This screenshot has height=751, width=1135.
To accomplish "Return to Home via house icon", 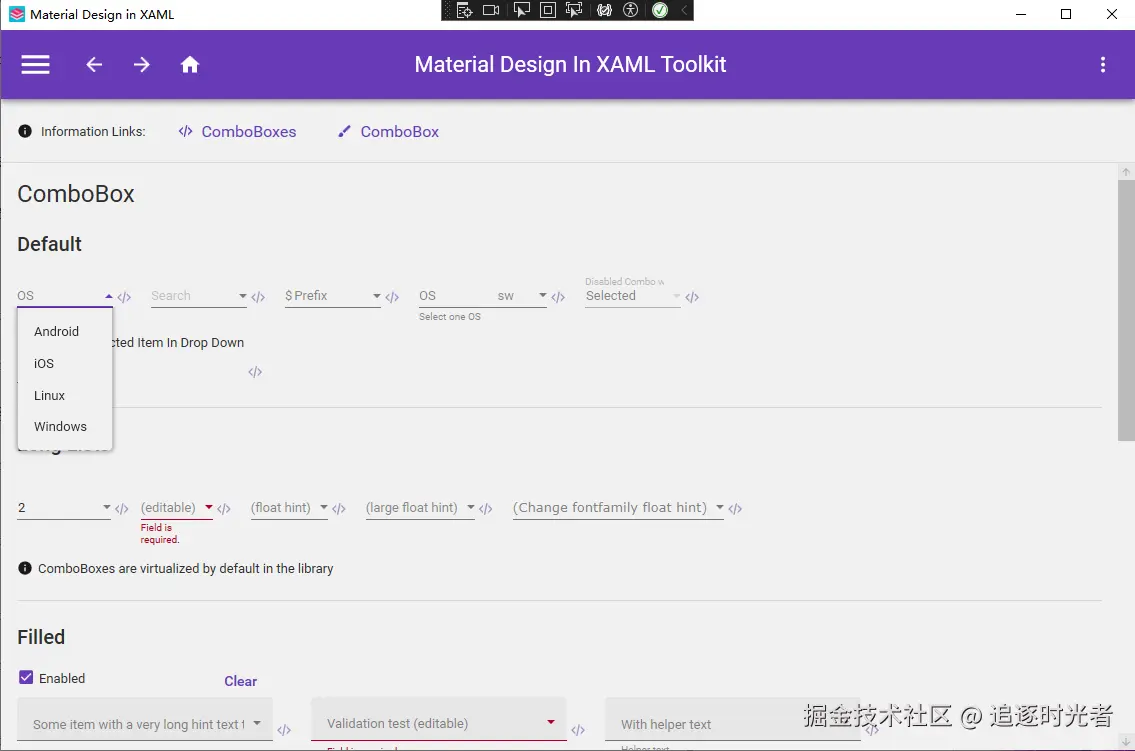I will coord(190,64).
